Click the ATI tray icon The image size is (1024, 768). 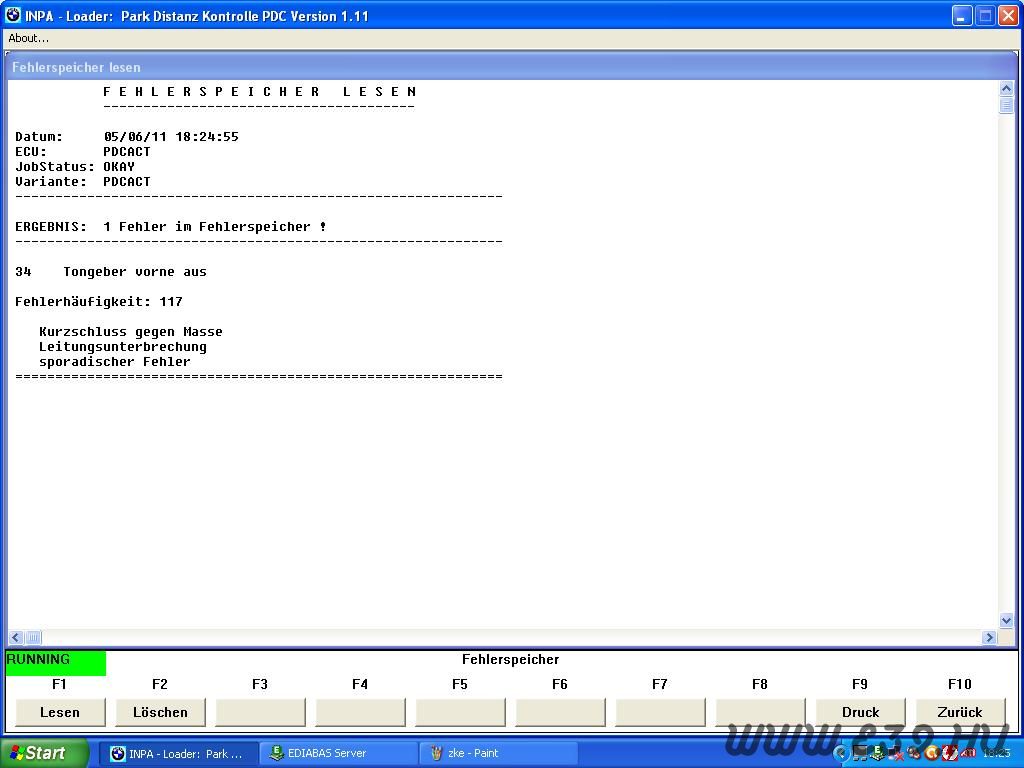968,753
